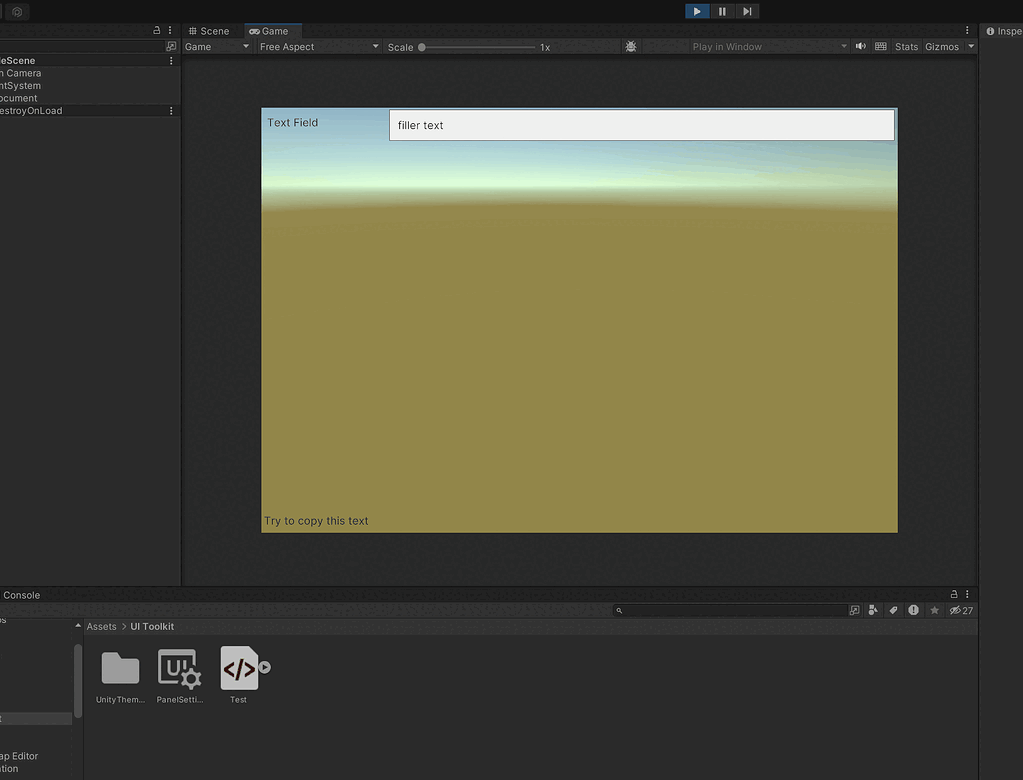The width and height of the screenshot is (1023, 780).
Task: Open the Game view kebab options menu
Action: point(966,30)
